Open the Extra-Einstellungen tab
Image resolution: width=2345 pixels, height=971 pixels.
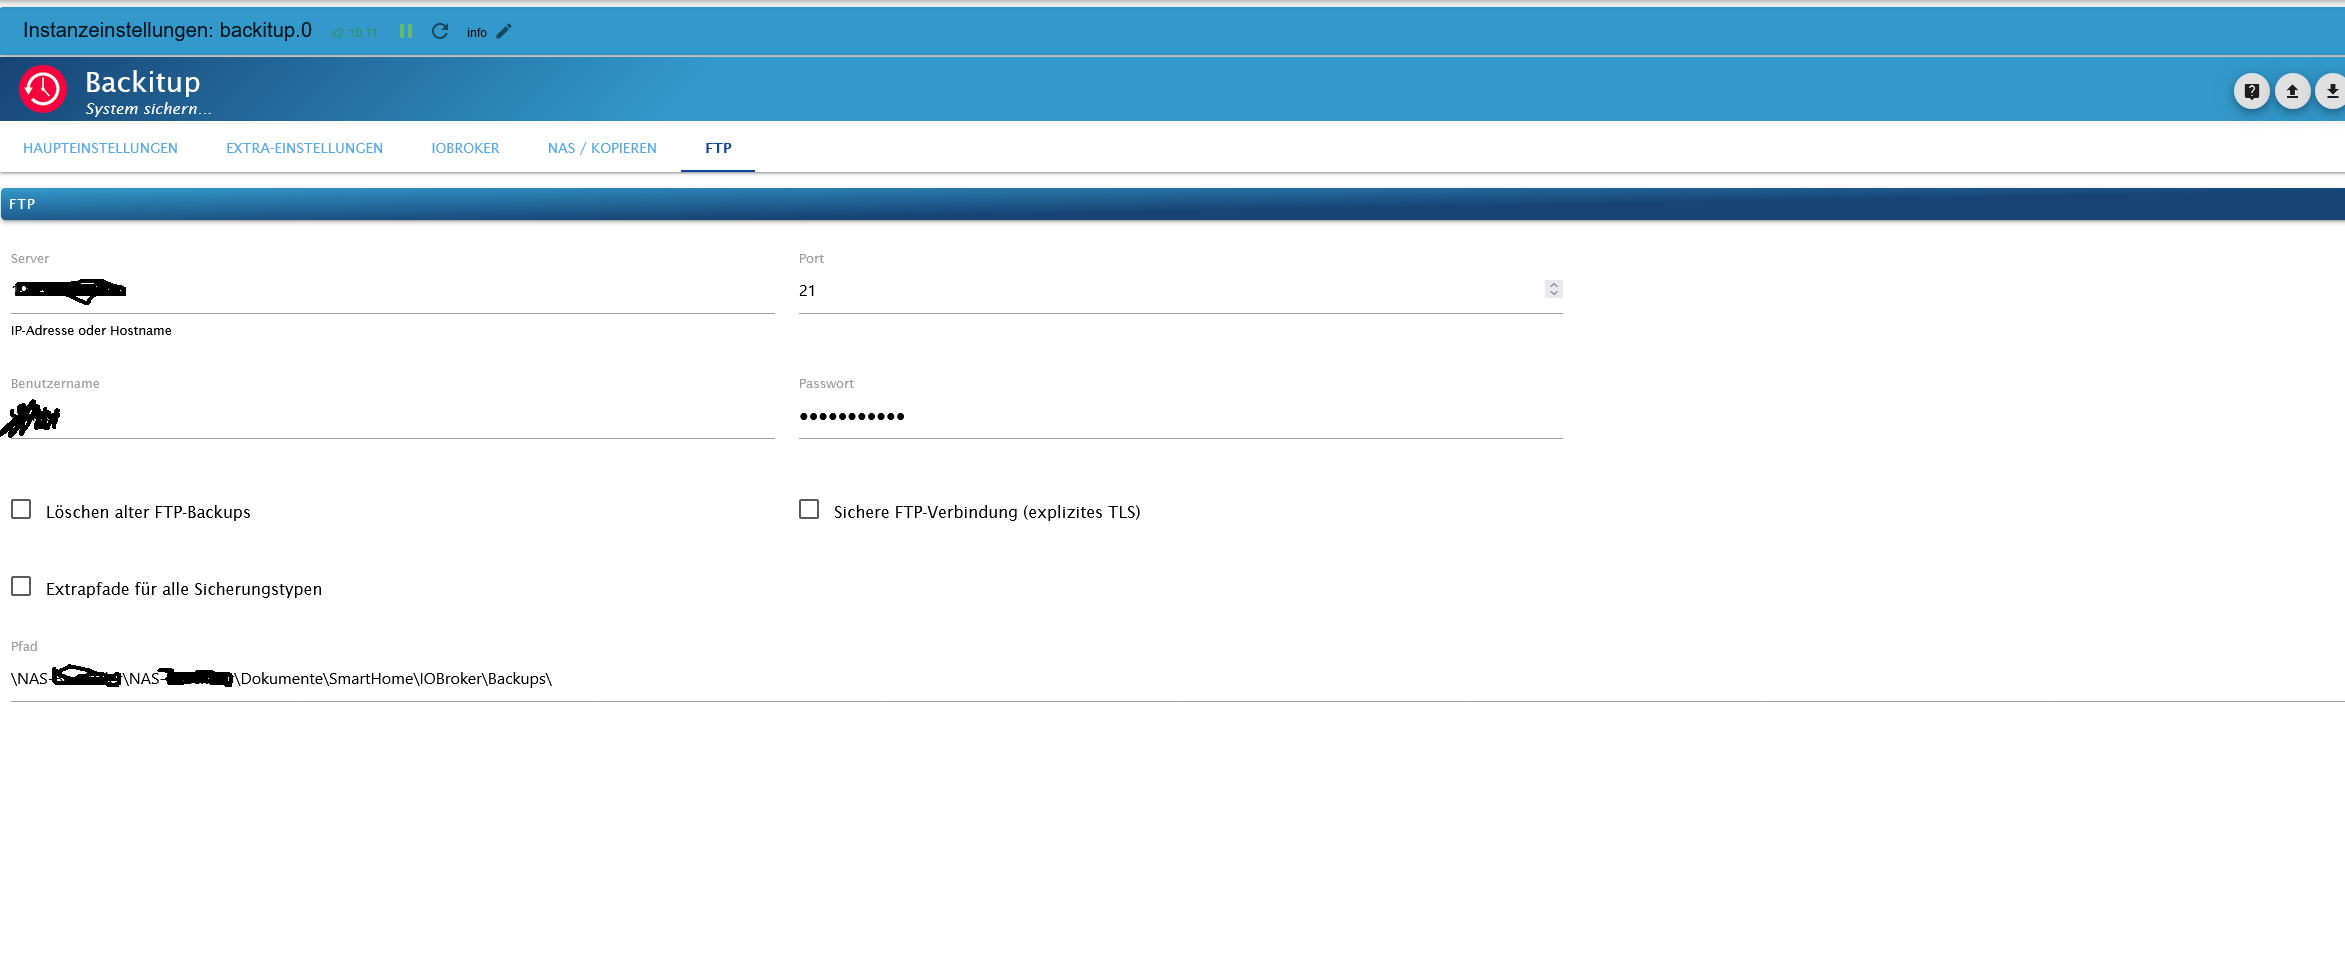coord(304,148)
